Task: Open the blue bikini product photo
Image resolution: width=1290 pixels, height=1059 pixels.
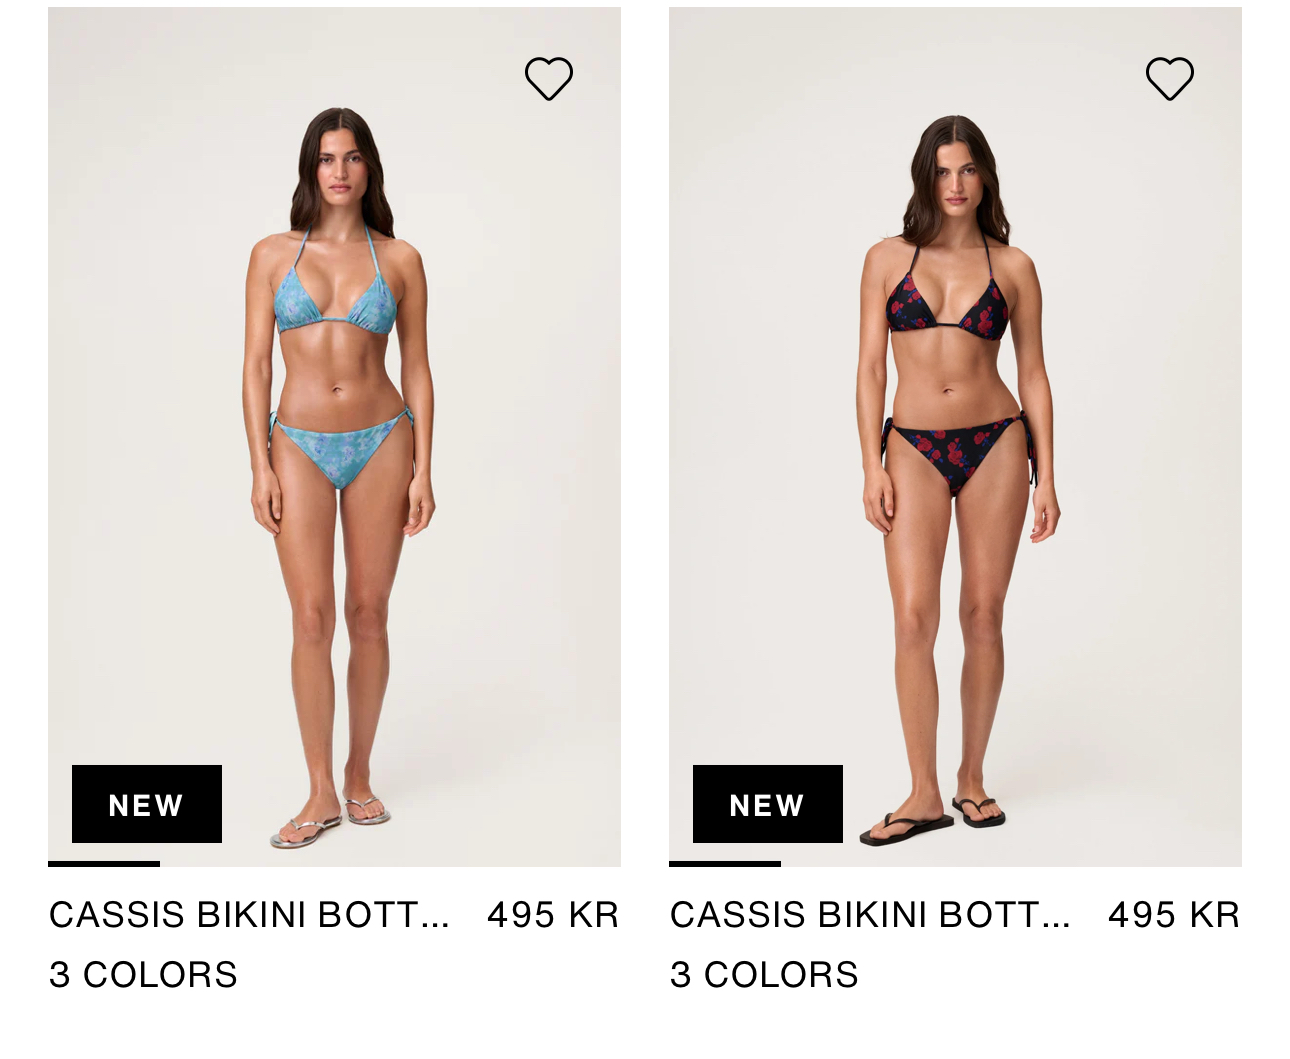Action: point(334,436)
